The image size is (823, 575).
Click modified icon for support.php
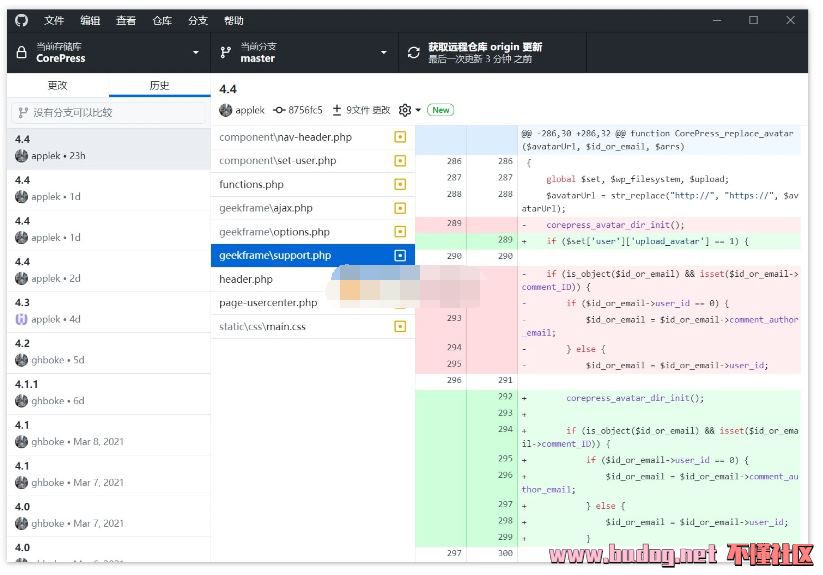pyautogui.click(x=400, y=255)
